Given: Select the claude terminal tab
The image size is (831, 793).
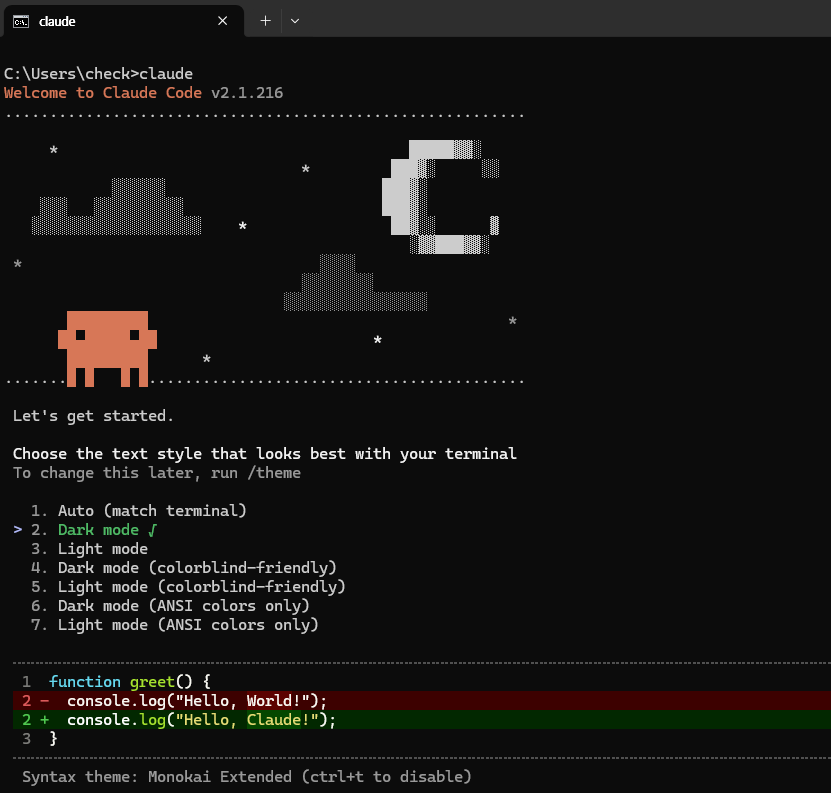Looking at the screenshot, I should click(x=123, y=21).
